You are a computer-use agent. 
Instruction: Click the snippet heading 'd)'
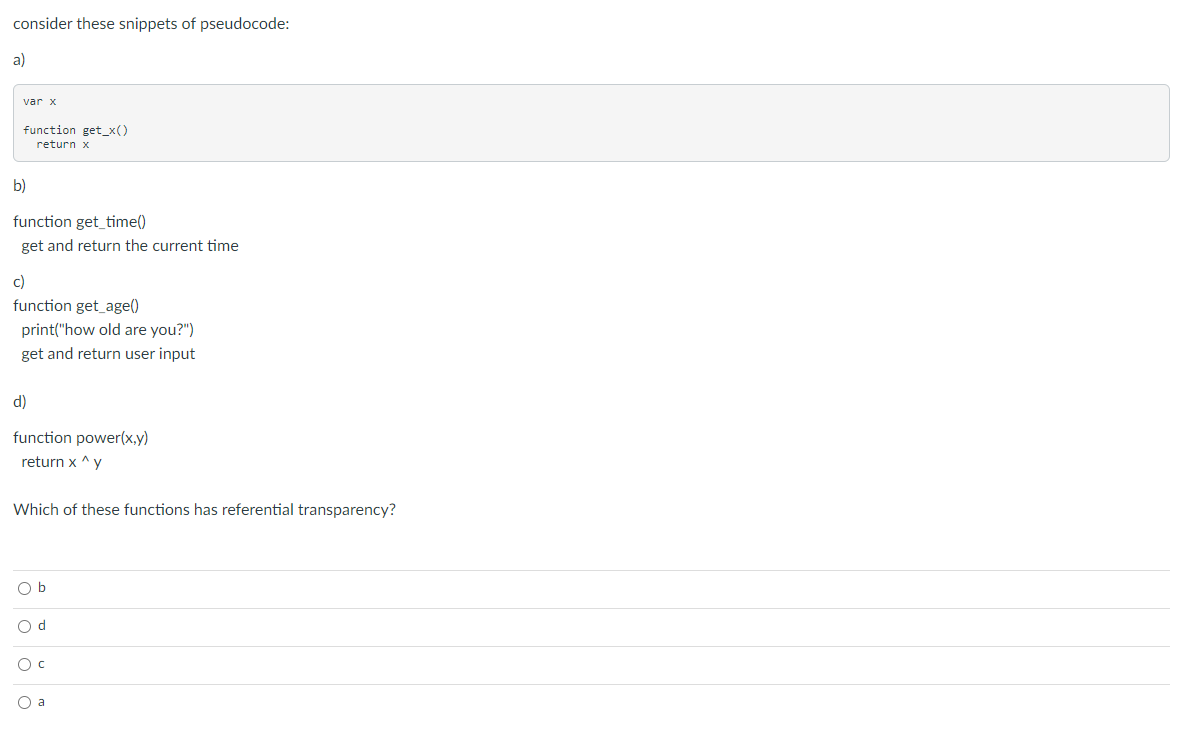coord(17,401)
